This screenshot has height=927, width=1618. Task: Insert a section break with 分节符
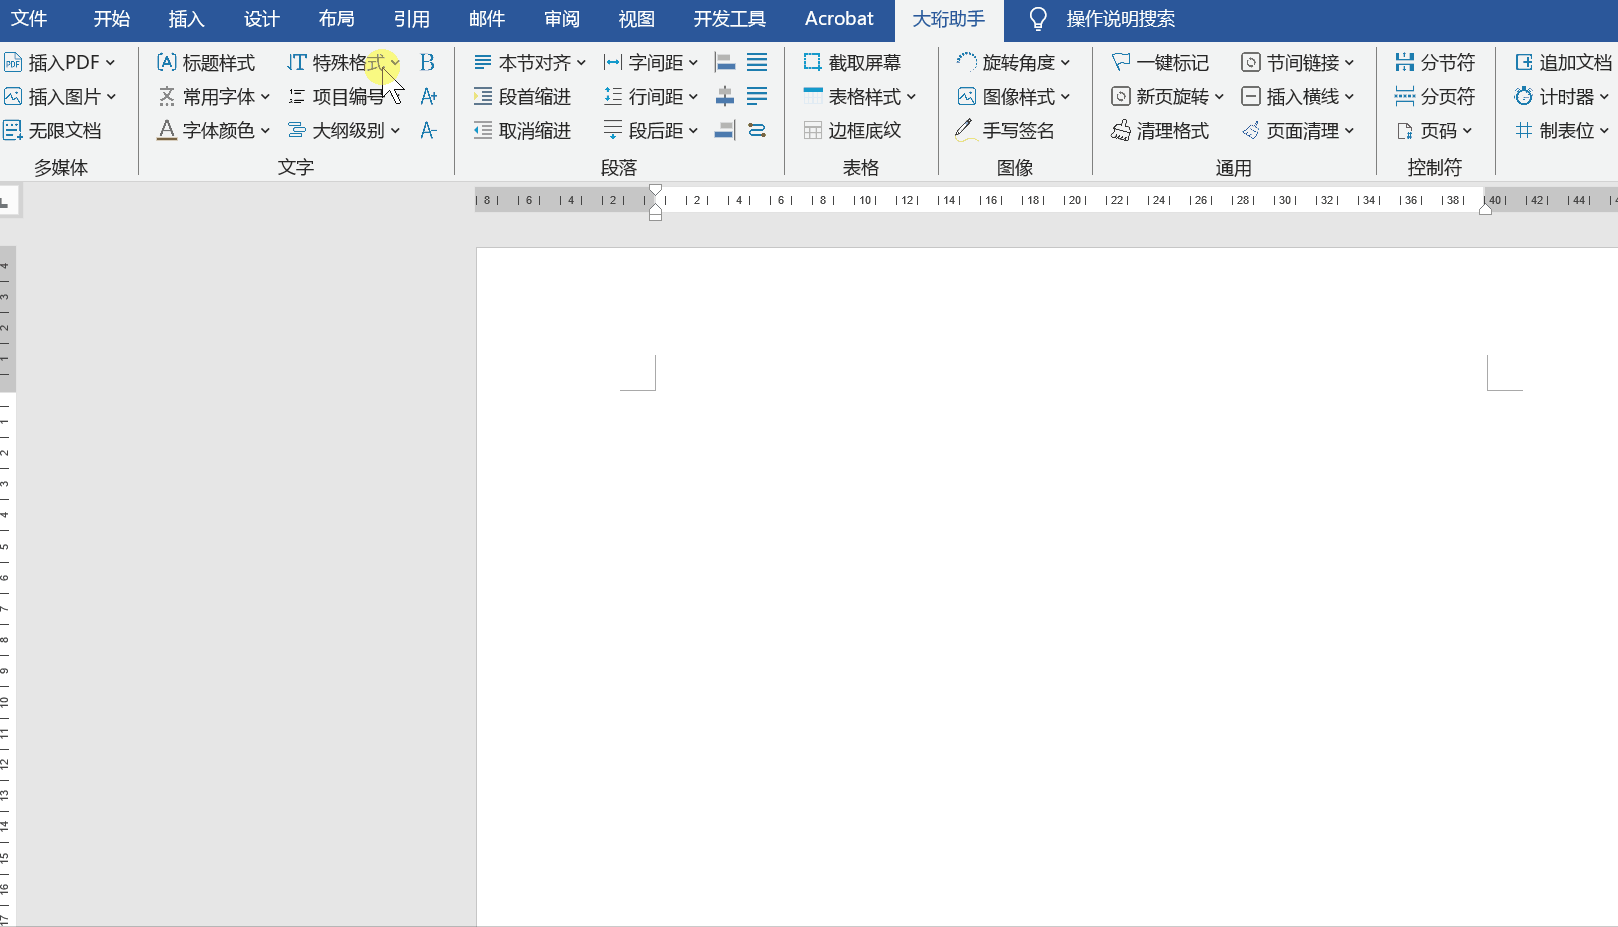click(1435, 63)
